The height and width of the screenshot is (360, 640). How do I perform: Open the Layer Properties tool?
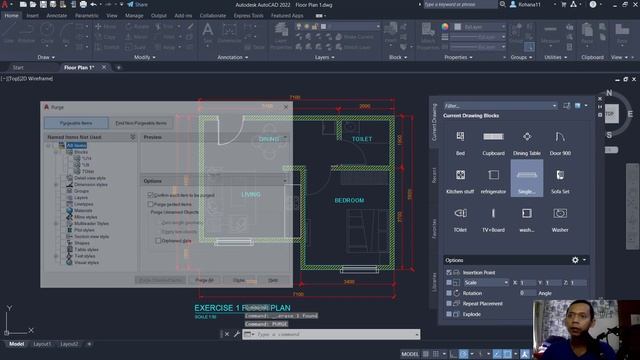point(281,36)
